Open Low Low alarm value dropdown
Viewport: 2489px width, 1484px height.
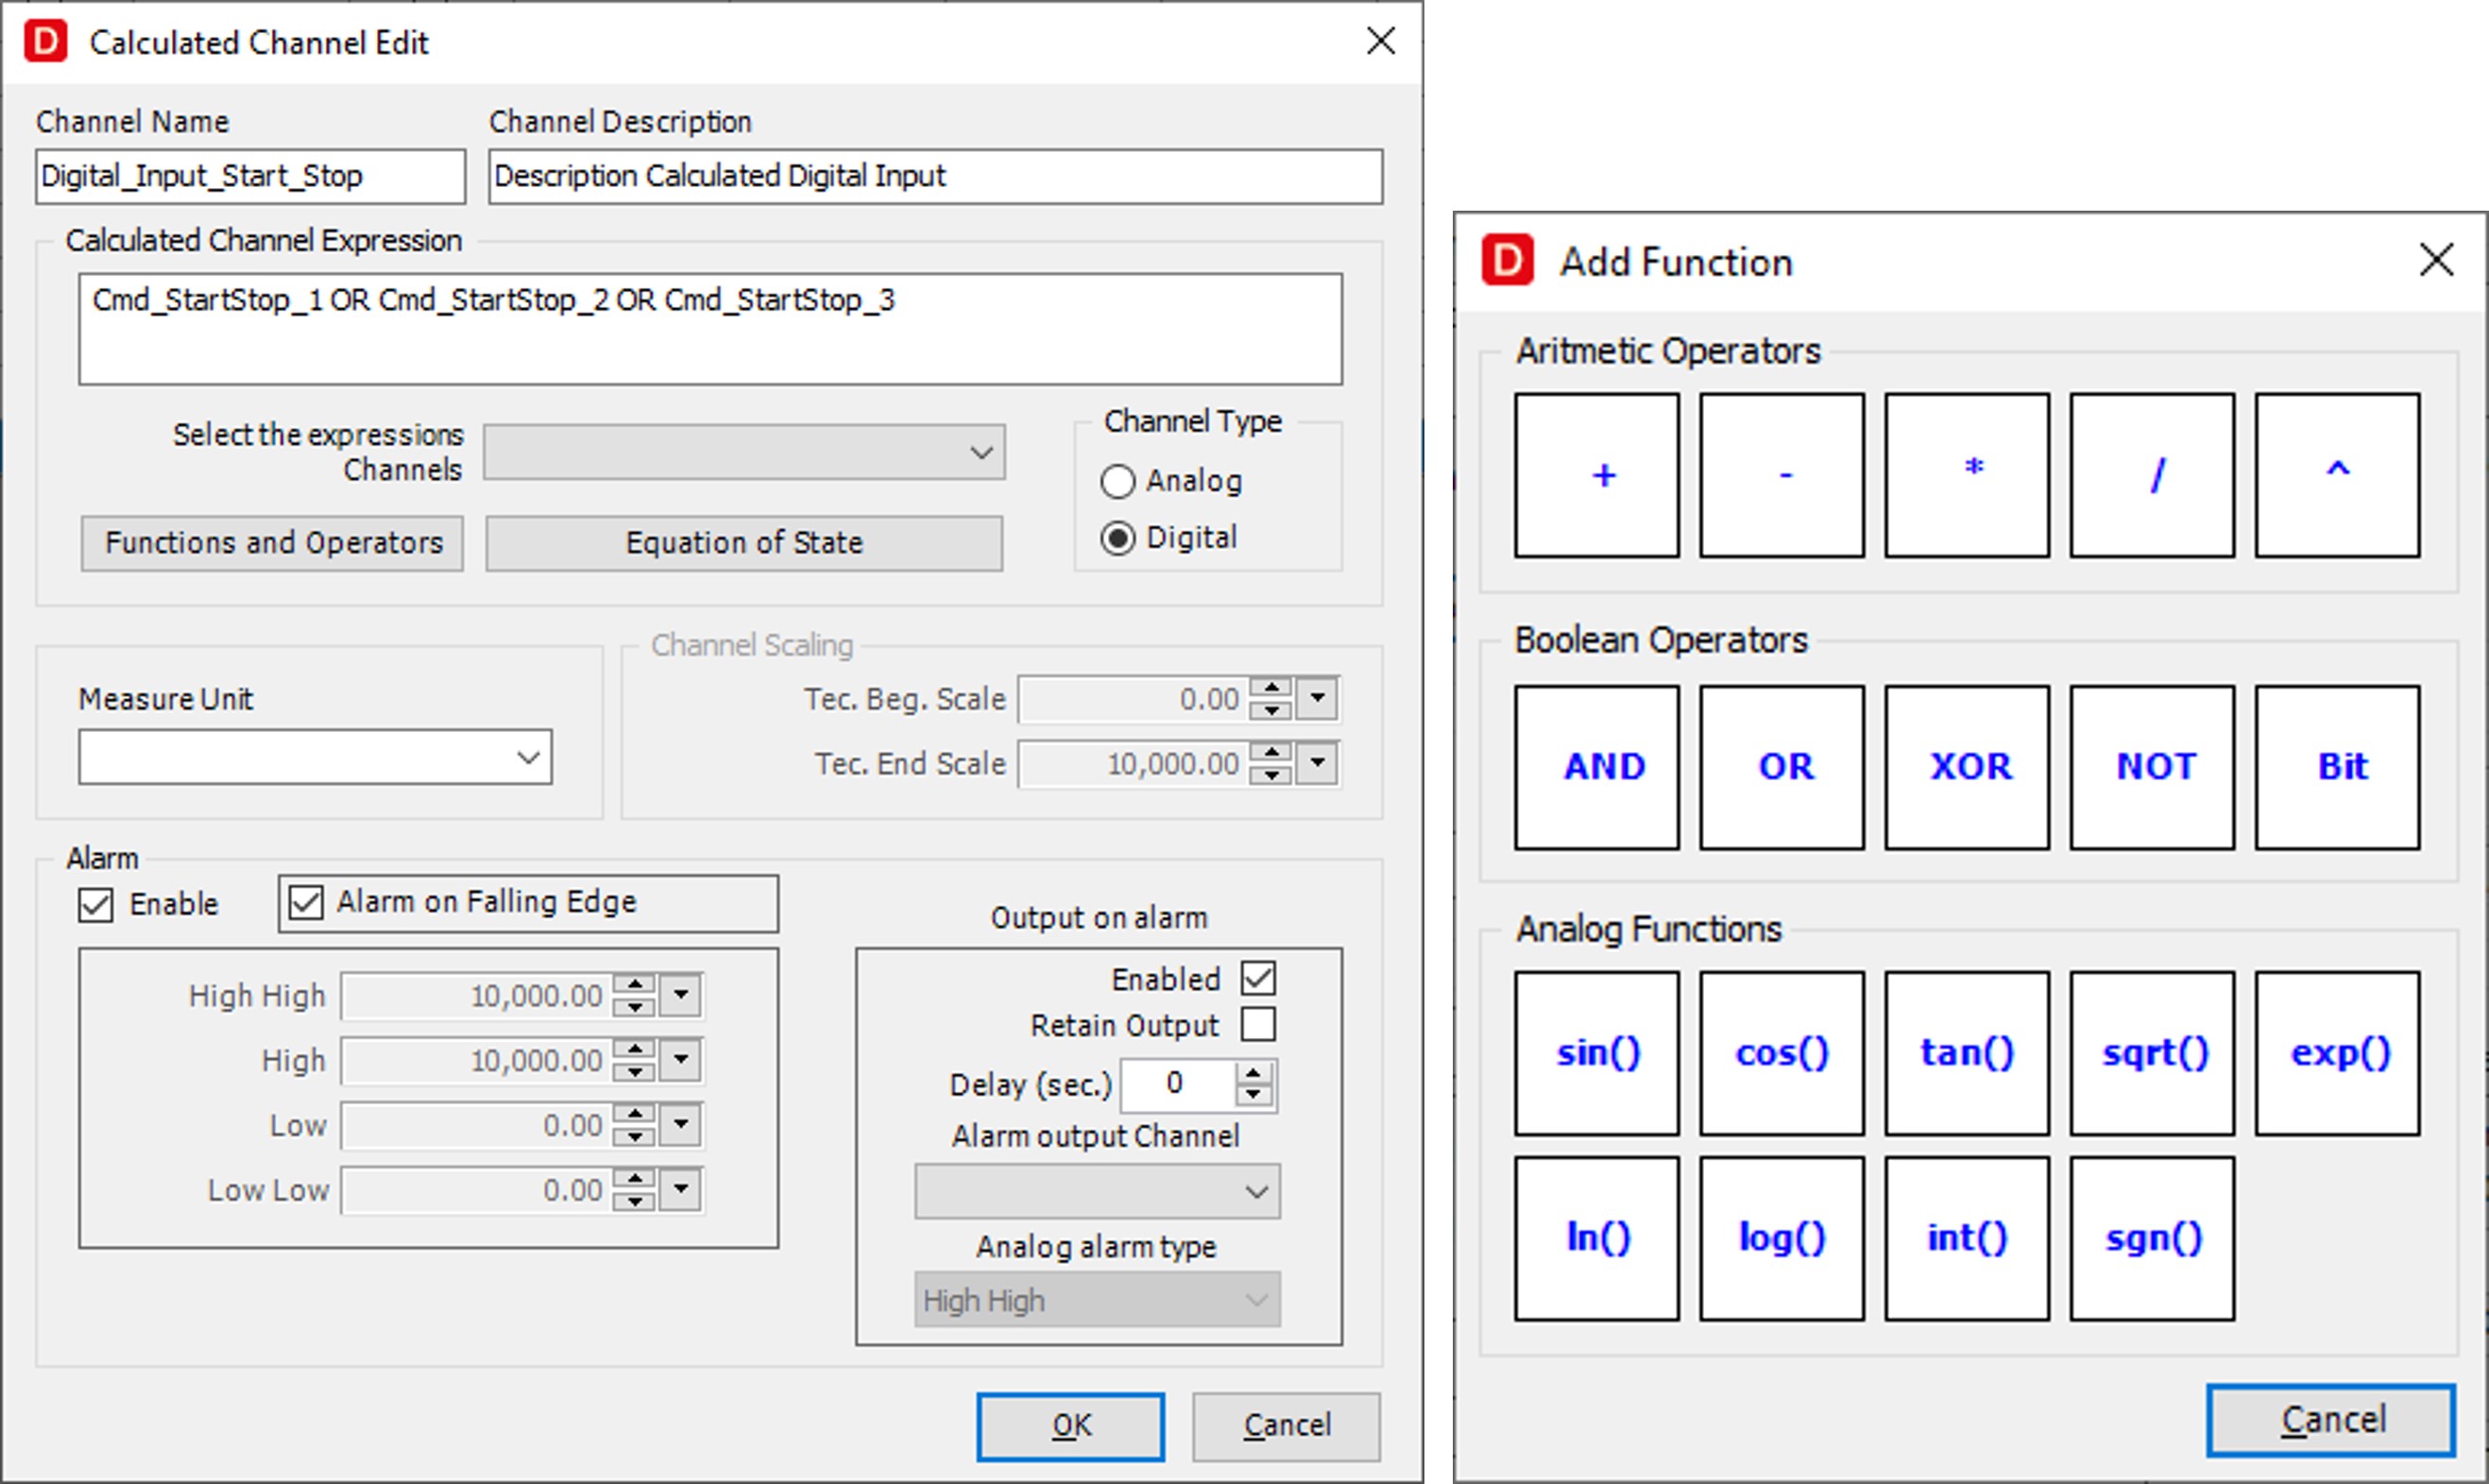tap(681, 1189)
